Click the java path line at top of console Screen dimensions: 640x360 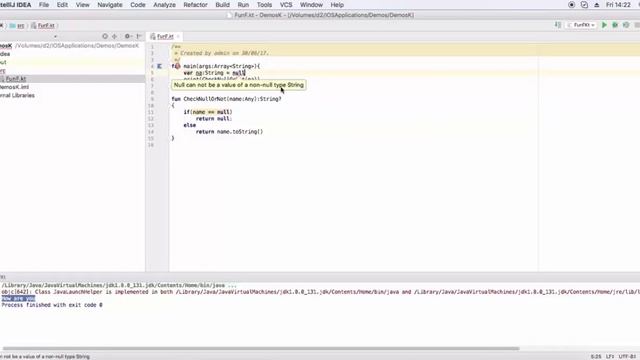(119, 285)
